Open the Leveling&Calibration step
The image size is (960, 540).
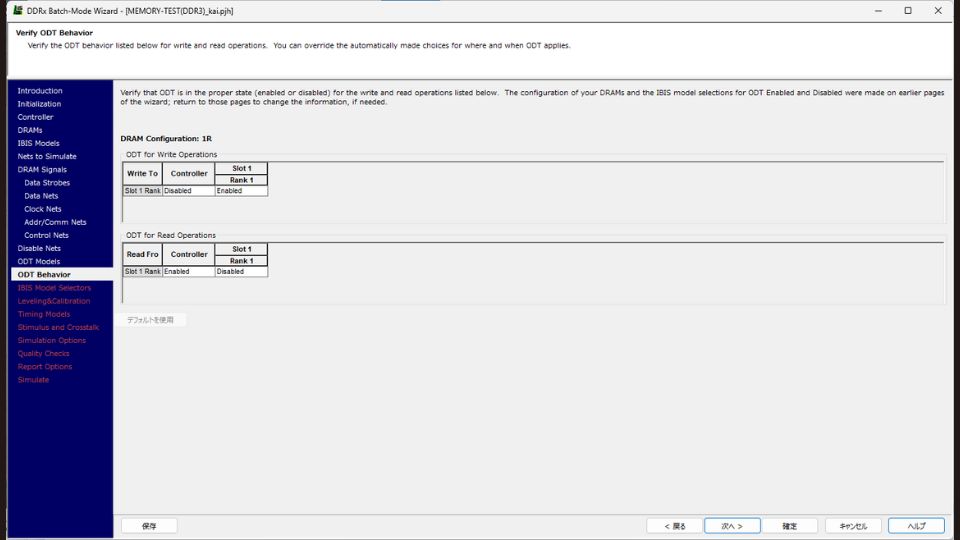pyautogui.click(x=53, y=301)
